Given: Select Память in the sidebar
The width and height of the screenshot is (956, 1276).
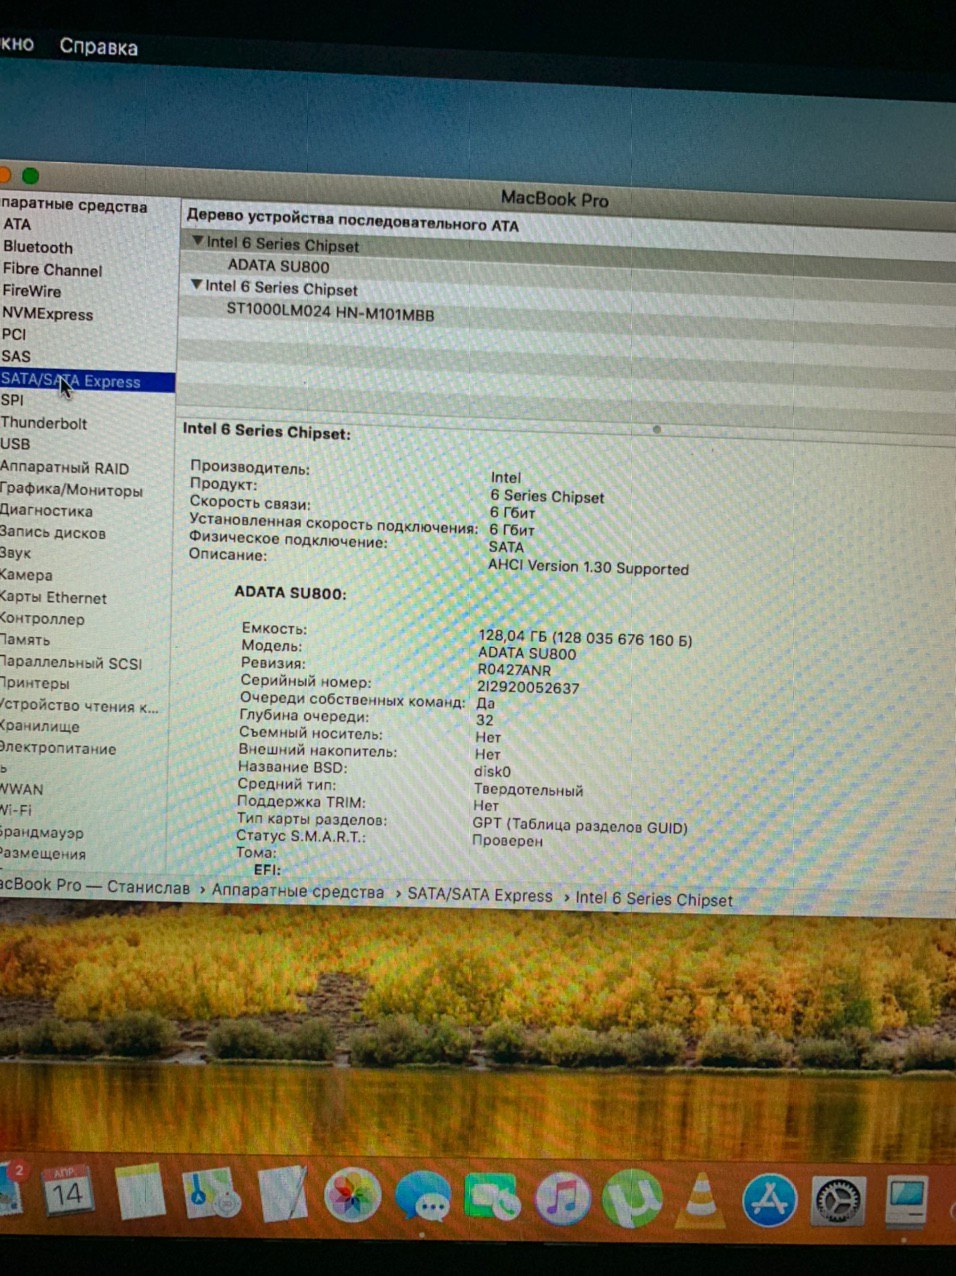Looking at the screenshot, I should 25,640.
